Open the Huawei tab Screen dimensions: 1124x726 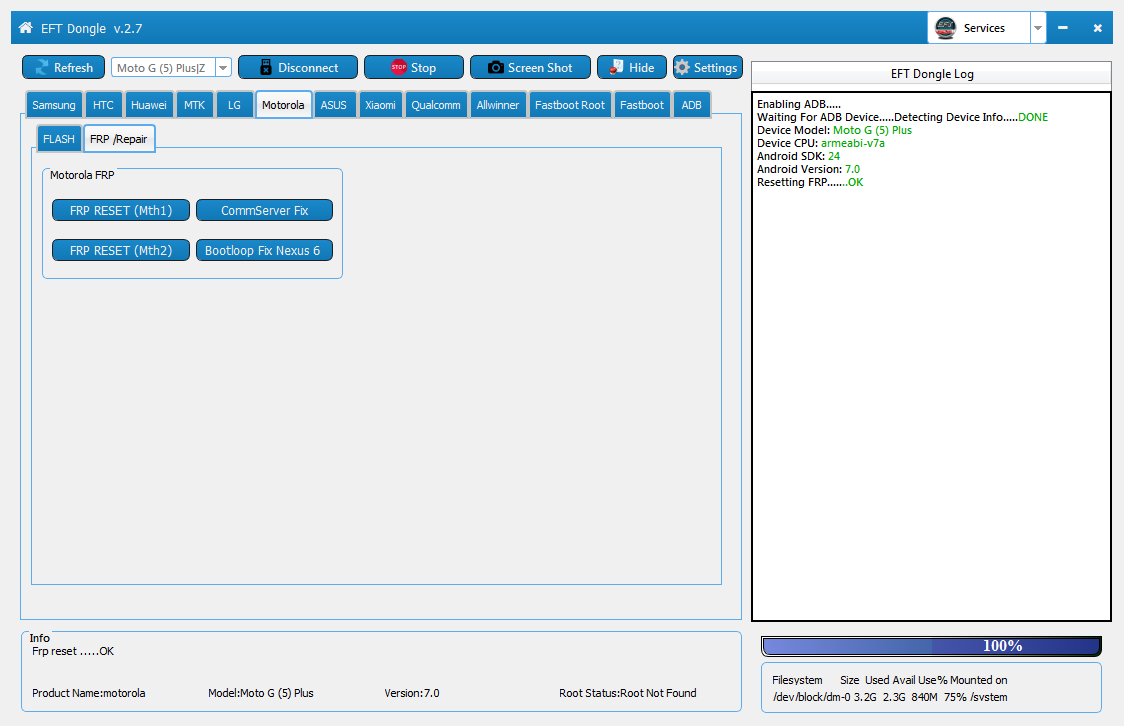pyautogui.click(x=148, y=105)
